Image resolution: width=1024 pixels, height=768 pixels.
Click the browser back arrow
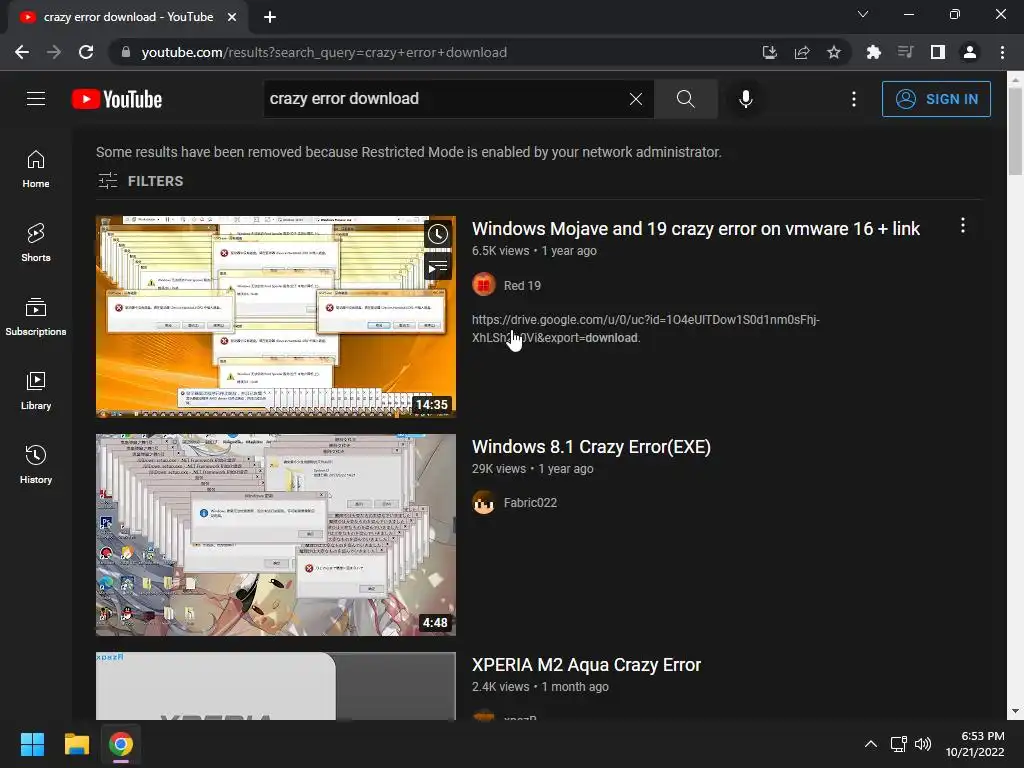point(22,52)
